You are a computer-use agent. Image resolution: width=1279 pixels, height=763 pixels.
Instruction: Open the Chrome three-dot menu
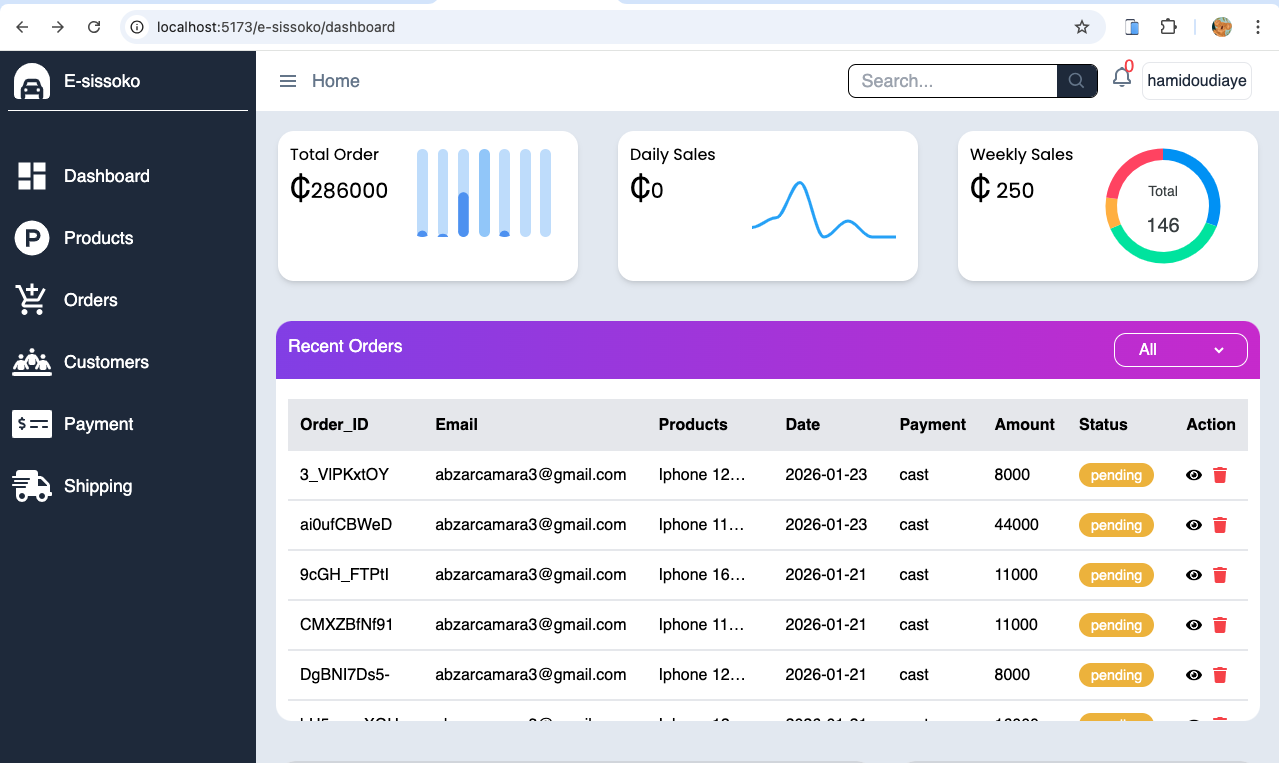[1256, 27]
